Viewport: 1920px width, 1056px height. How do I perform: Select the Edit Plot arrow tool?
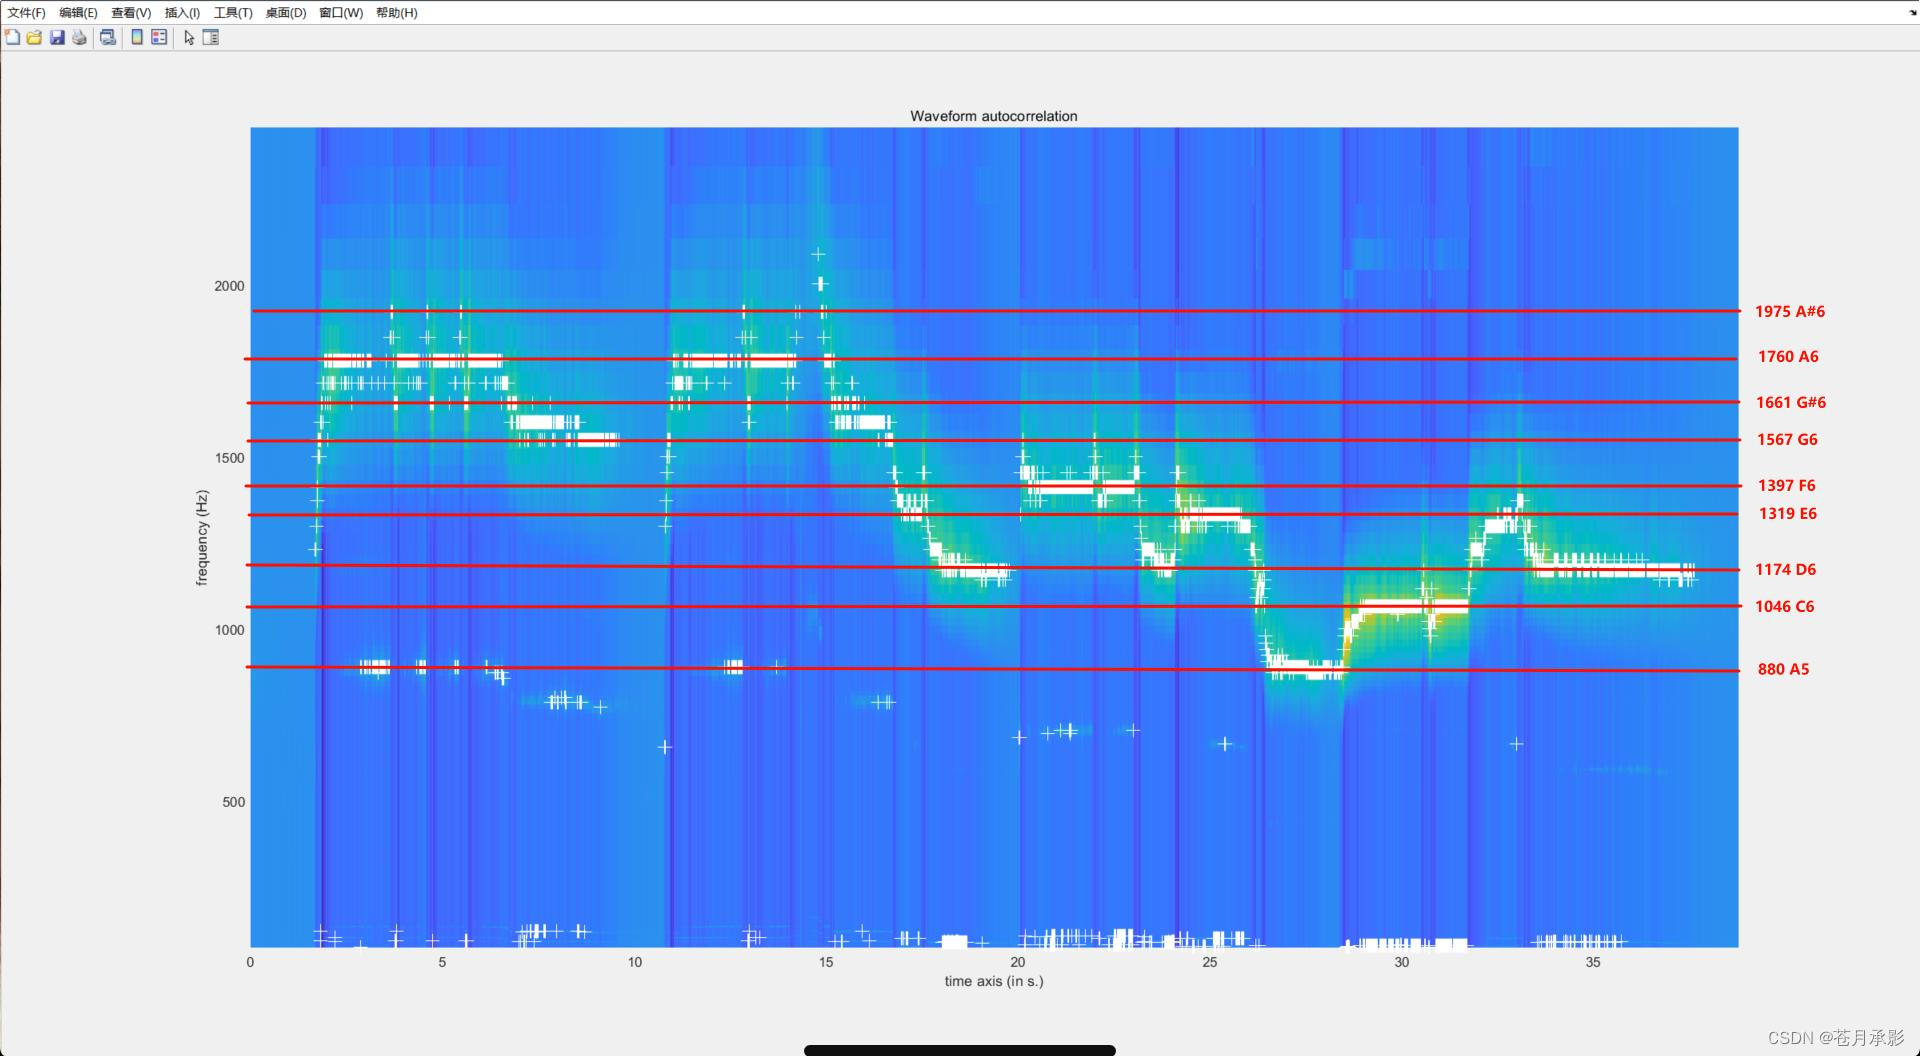(189, 37)
